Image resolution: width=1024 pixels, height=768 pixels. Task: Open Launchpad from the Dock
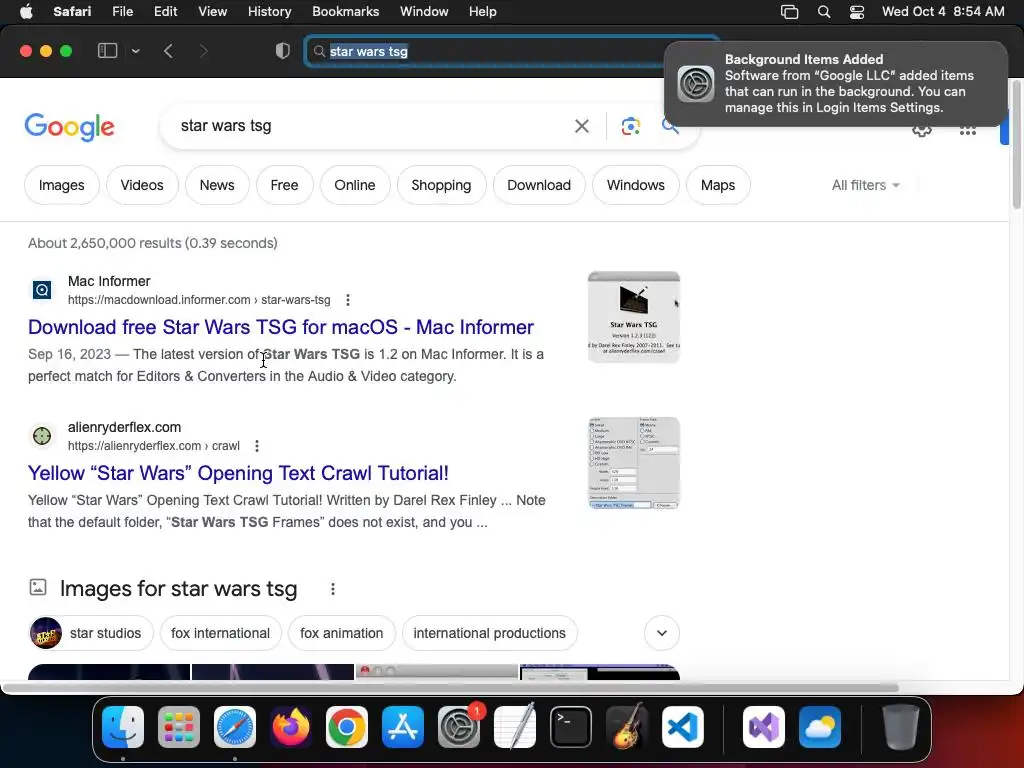pos(179,727)
